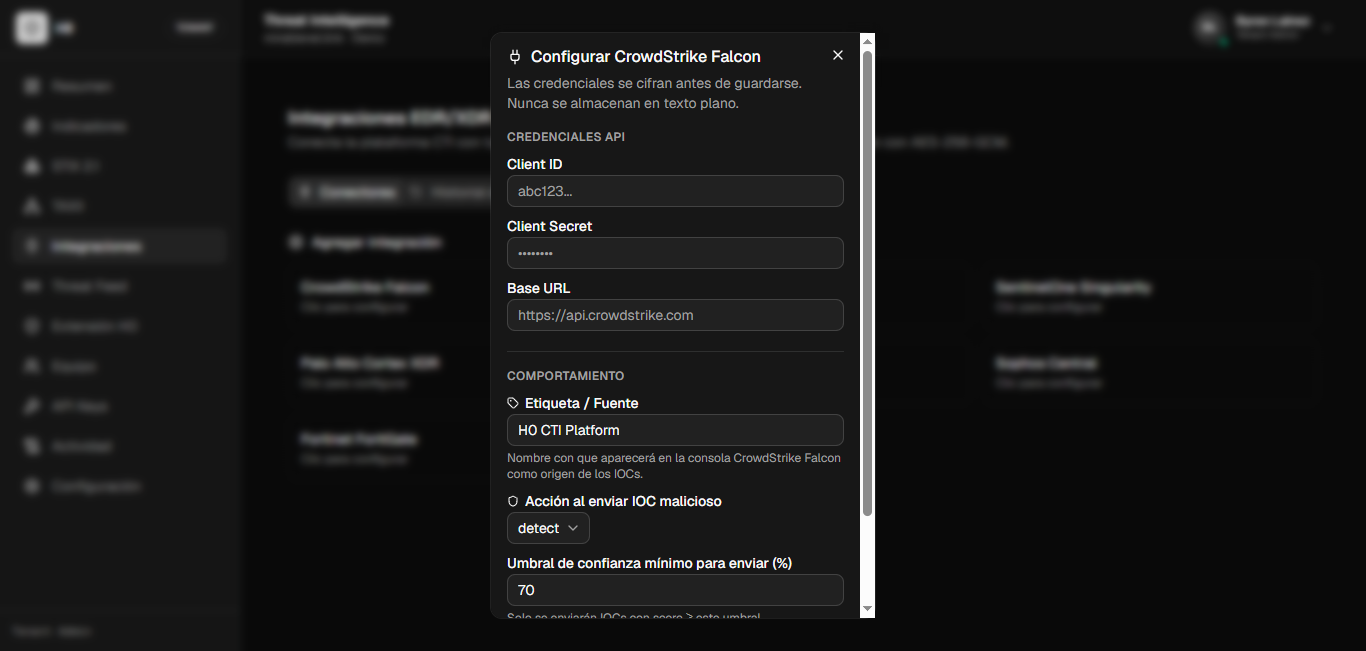1366x651 pixels.
Task: Open Indicadores in the background sidebar
Action: 120,126
